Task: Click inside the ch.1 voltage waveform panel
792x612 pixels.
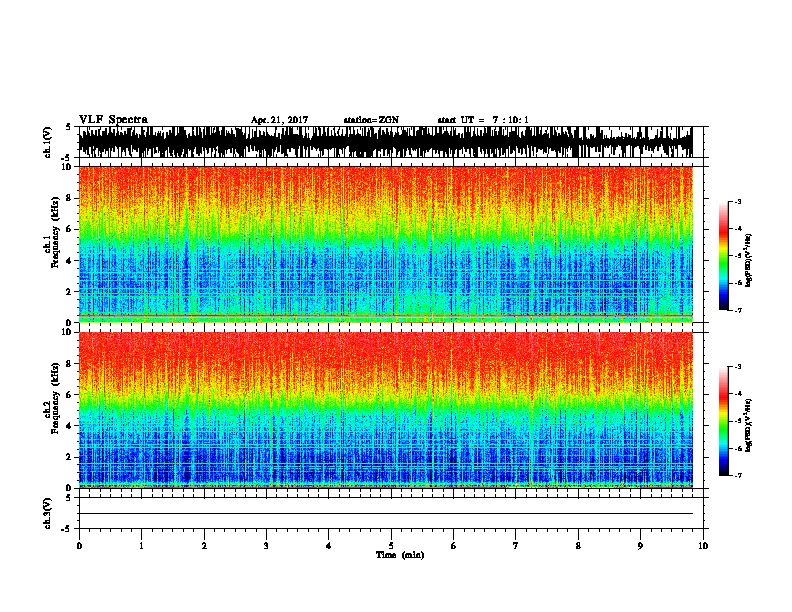Action: (385, 142)
